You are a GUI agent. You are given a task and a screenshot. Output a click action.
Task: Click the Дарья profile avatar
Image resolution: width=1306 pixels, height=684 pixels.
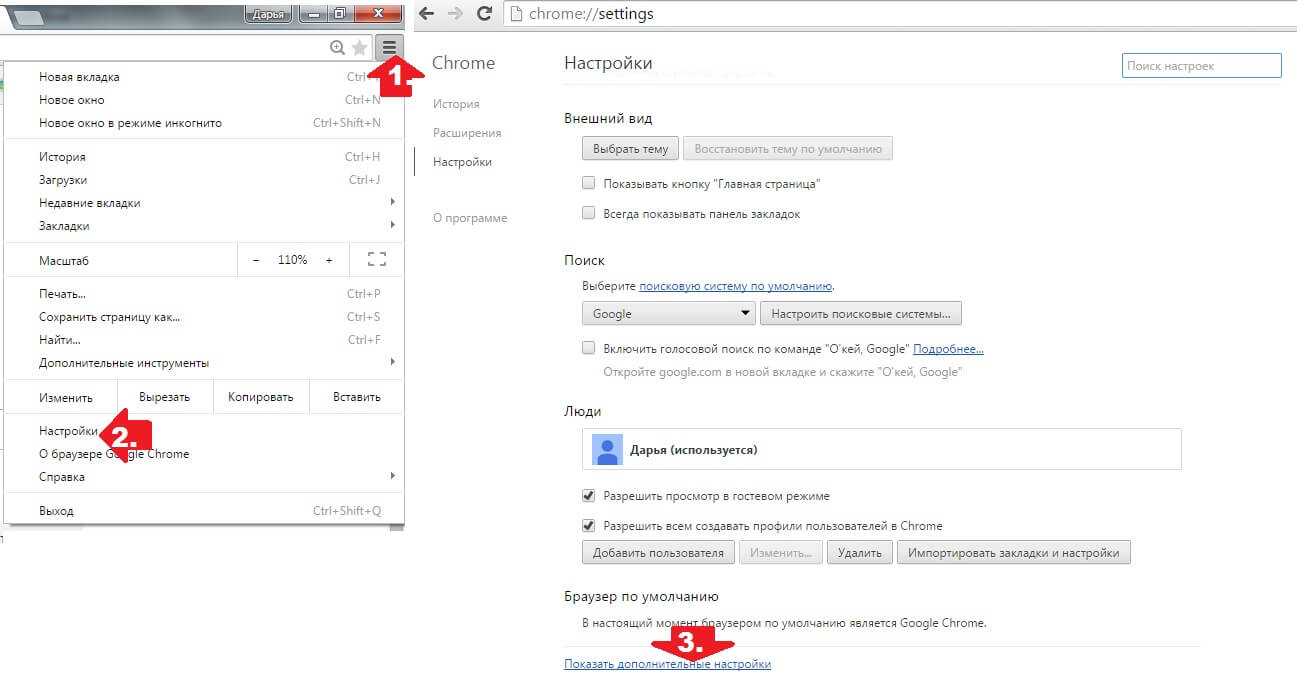tap(607, 450)
